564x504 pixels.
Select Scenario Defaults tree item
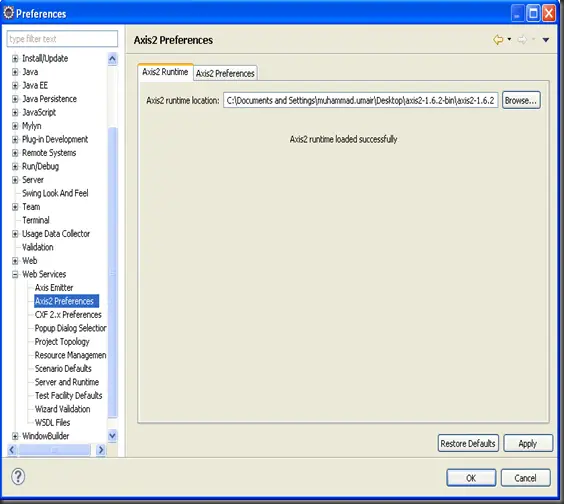63,368
